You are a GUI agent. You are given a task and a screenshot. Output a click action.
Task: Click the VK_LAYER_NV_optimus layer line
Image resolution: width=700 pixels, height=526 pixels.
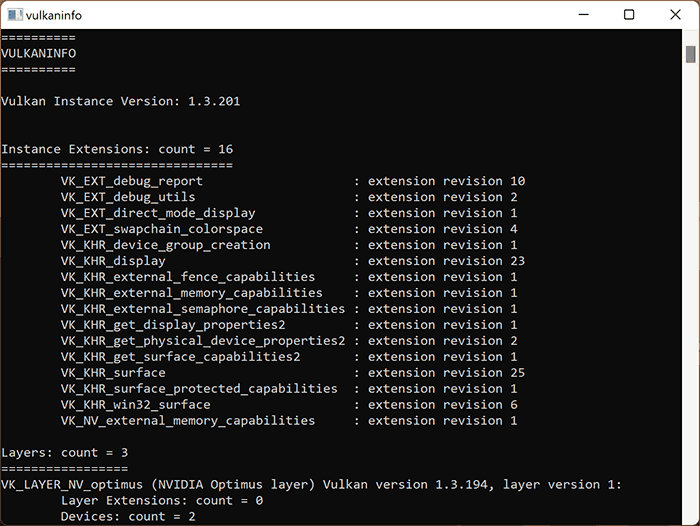(x=311, y=485)
